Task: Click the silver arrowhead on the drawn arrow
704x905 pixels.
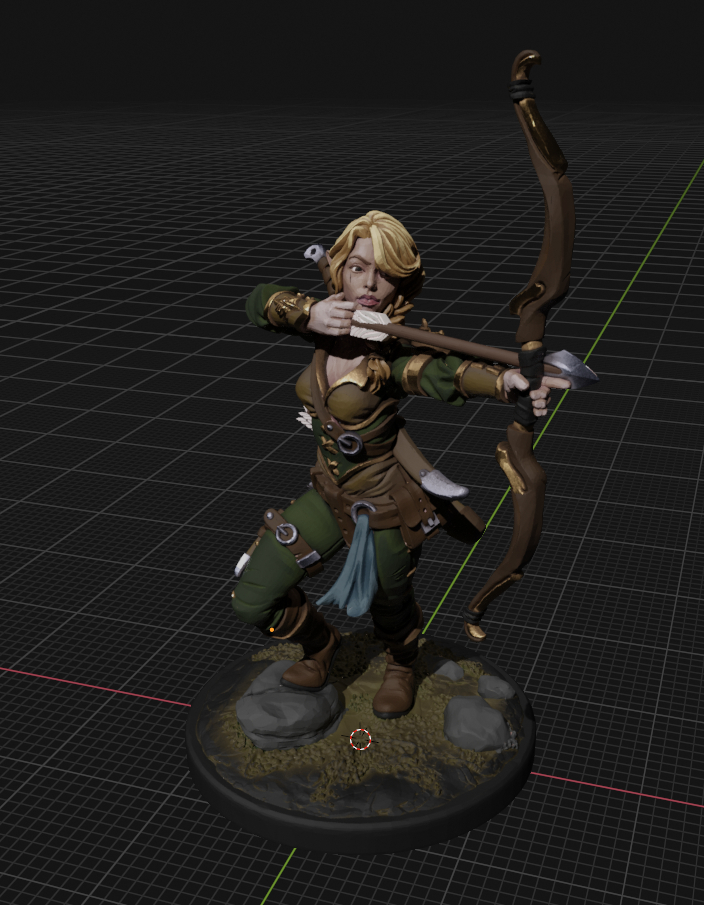Action: pos(571,369)
